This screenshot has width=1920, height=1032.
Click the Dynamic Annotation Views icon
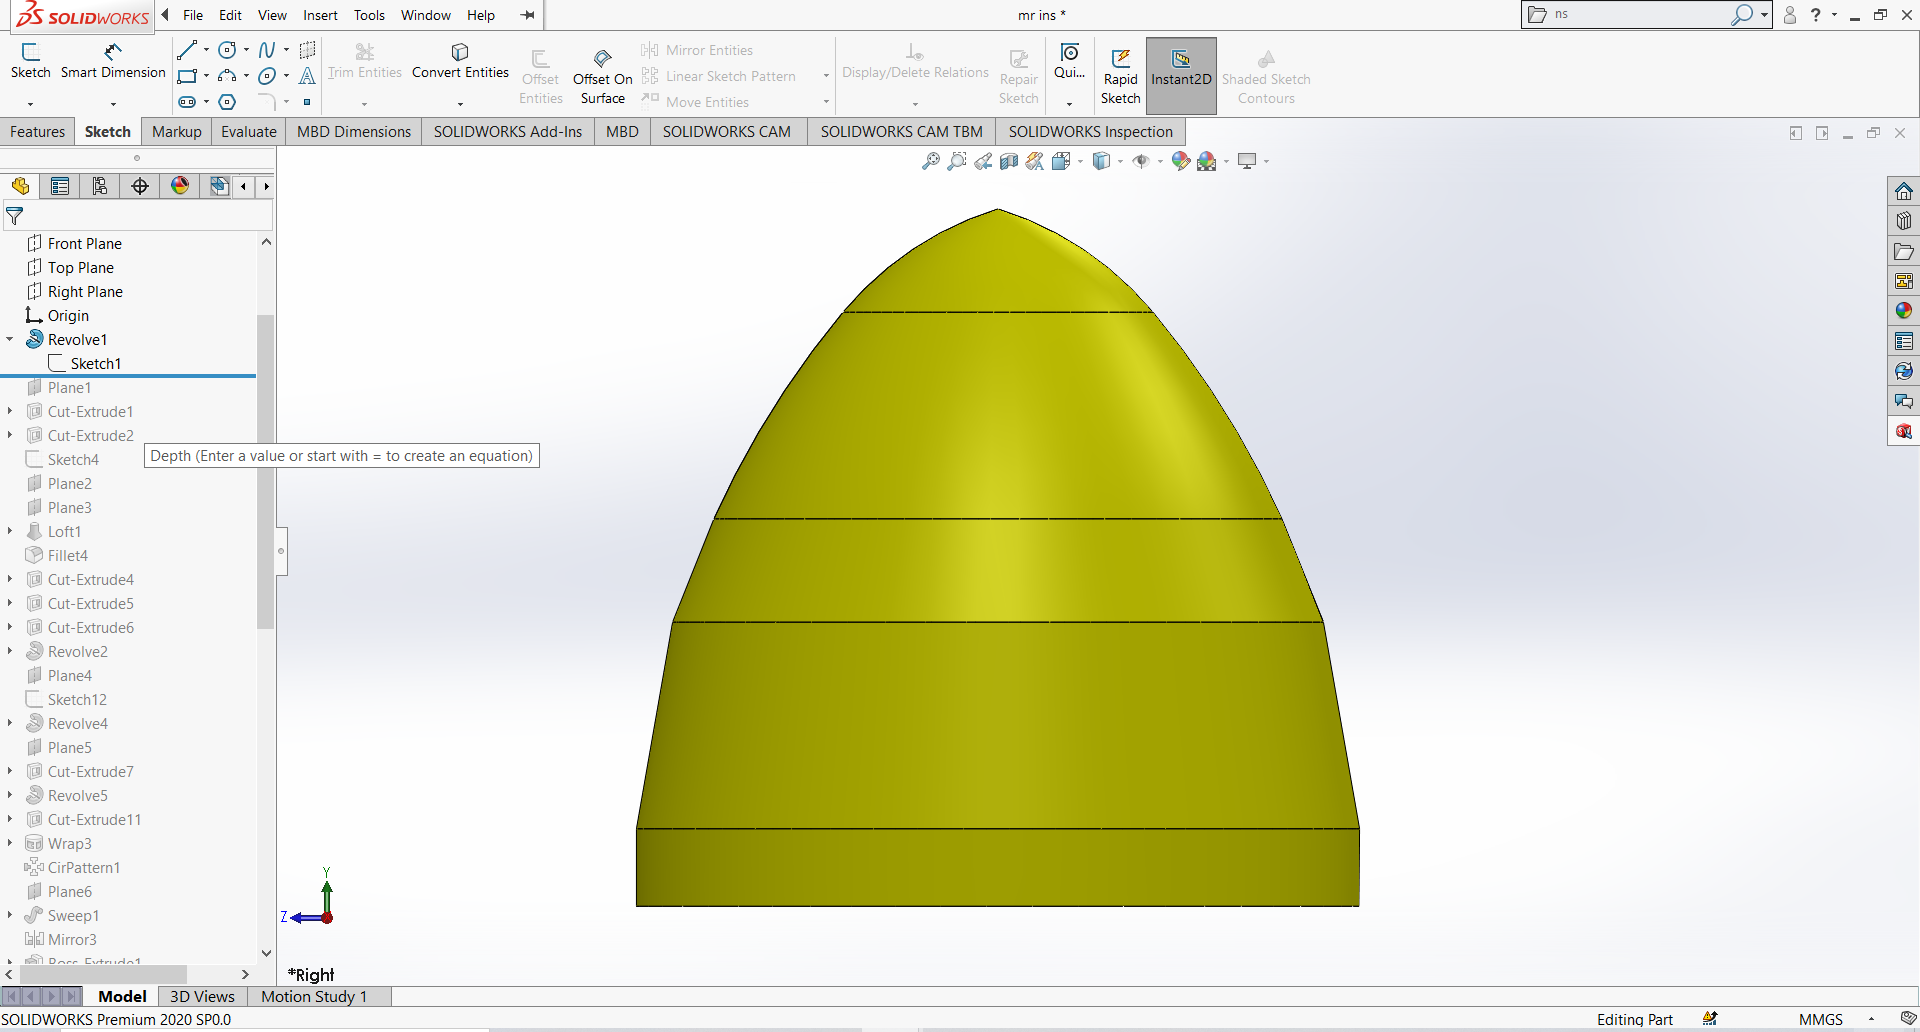1035,161
